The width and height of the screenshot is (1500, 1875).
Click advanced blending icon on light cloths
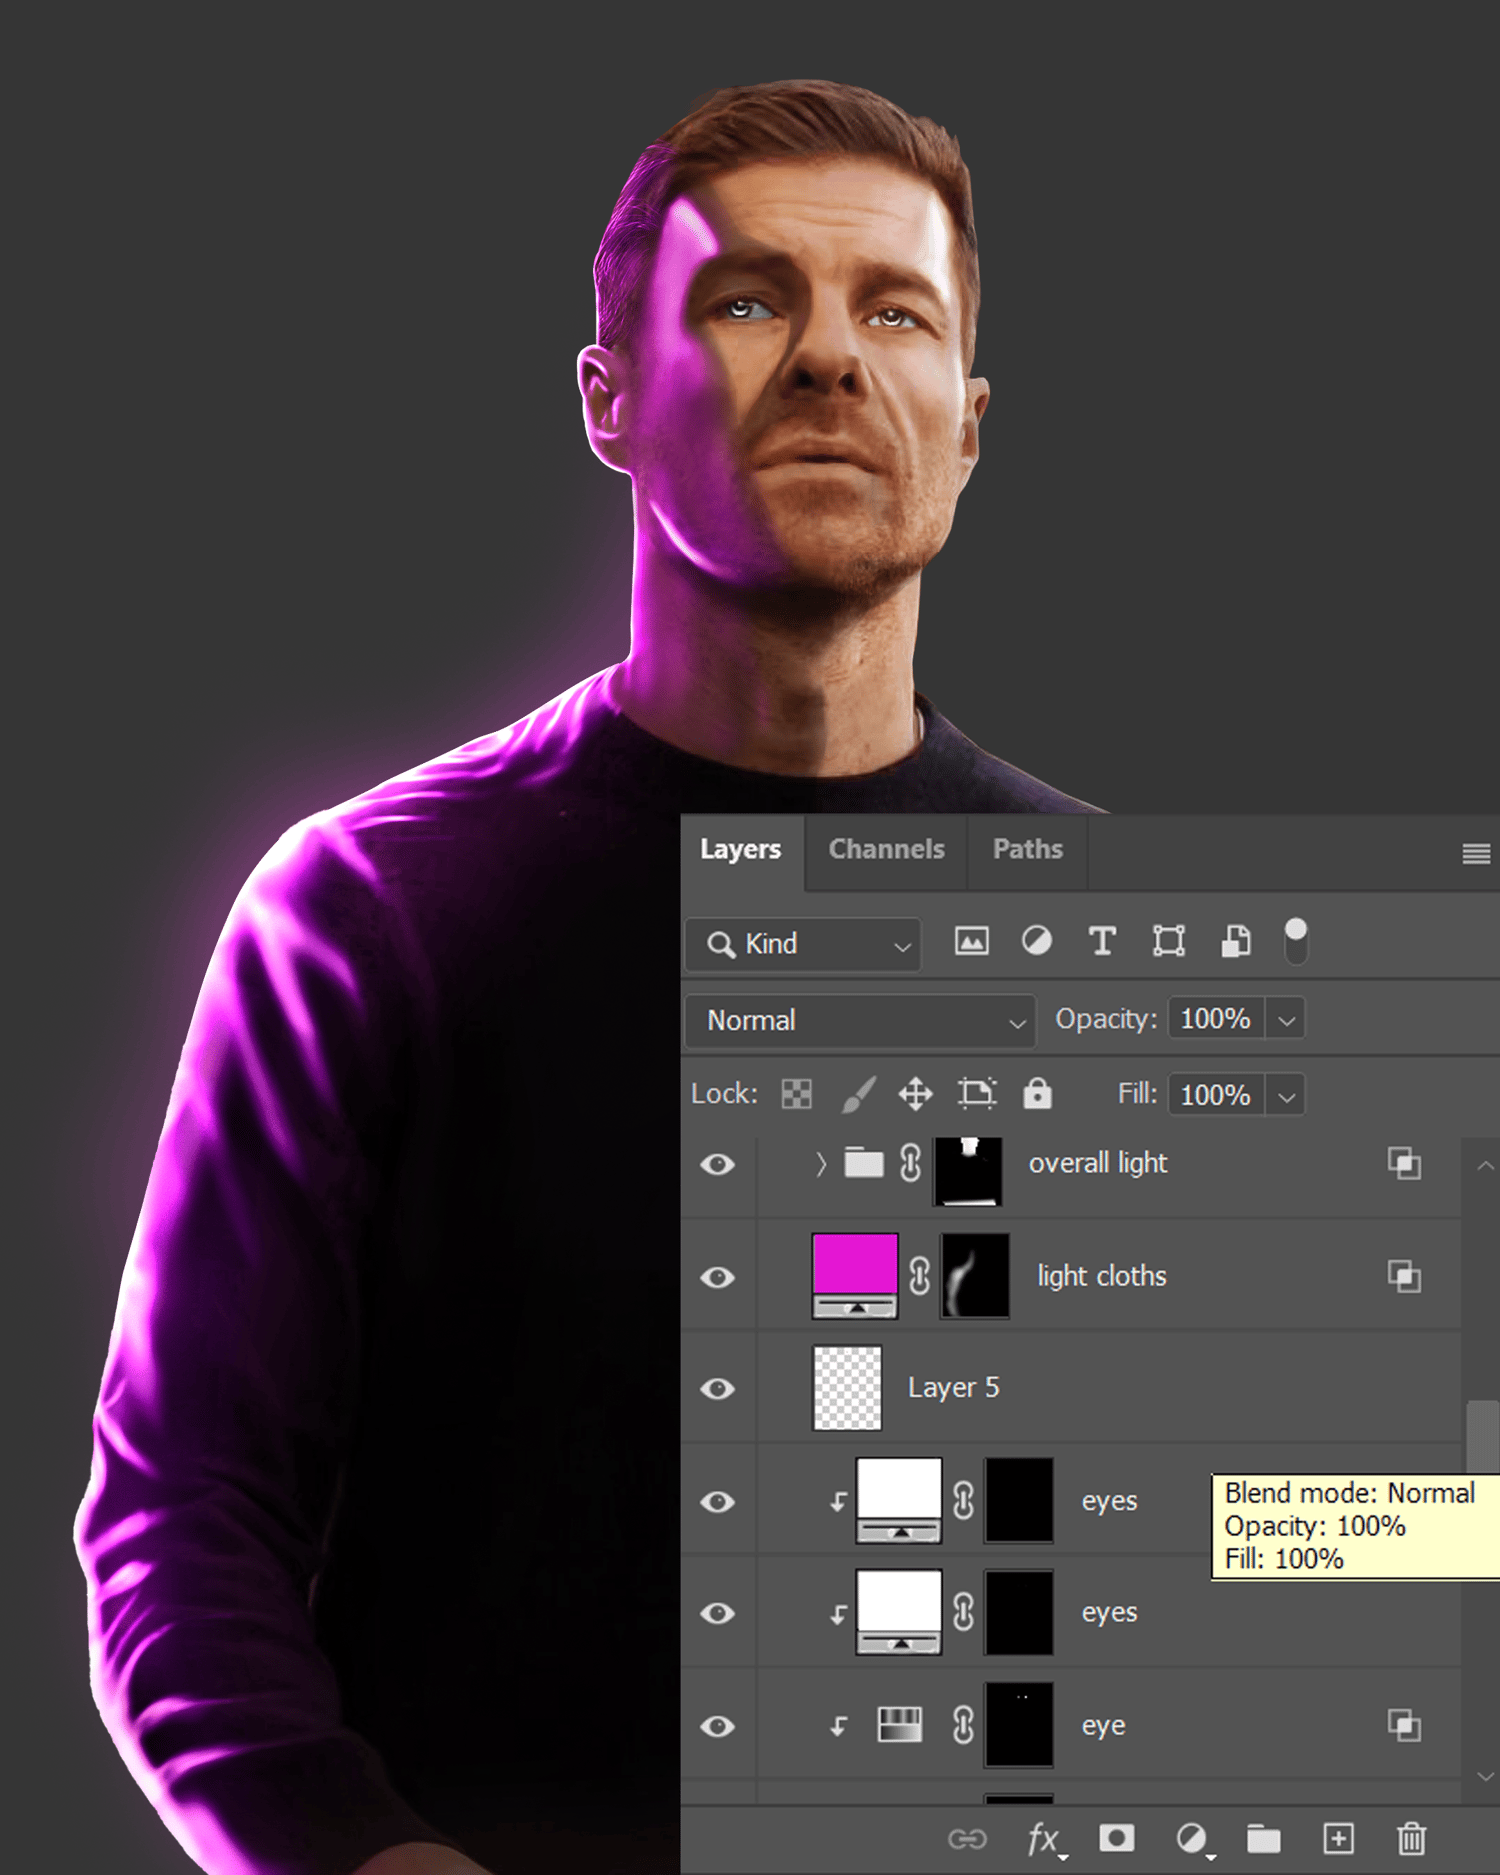(1404, 1276)
